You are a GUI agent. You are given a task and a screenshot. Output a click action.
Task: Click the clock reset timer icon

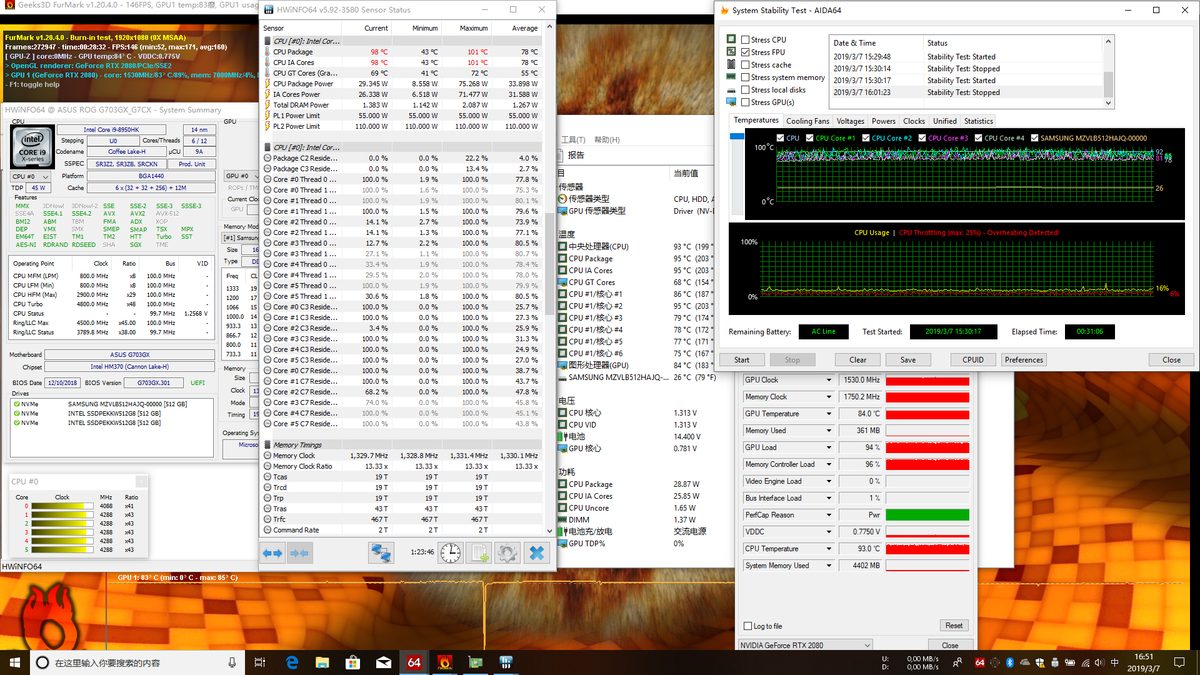pos(451,552)
